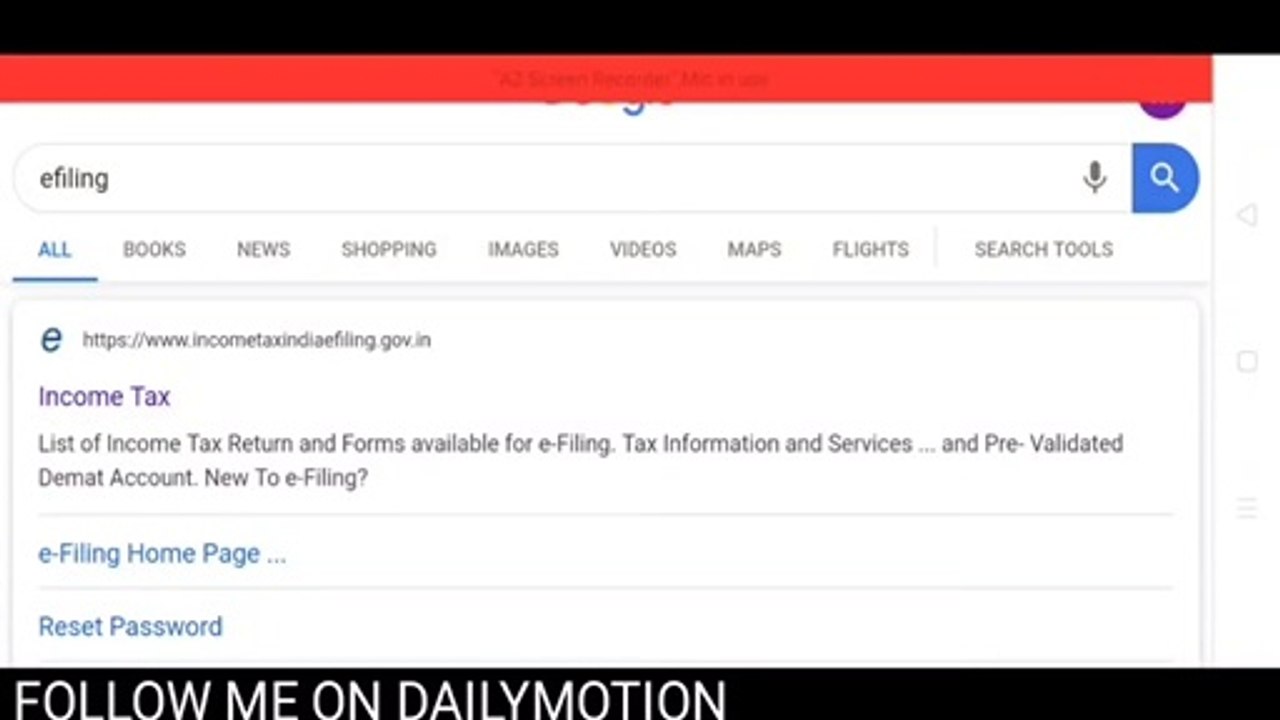The image size is (1280, 720).
Task: Open the BOOKS search tab
Action: [154, 250]
